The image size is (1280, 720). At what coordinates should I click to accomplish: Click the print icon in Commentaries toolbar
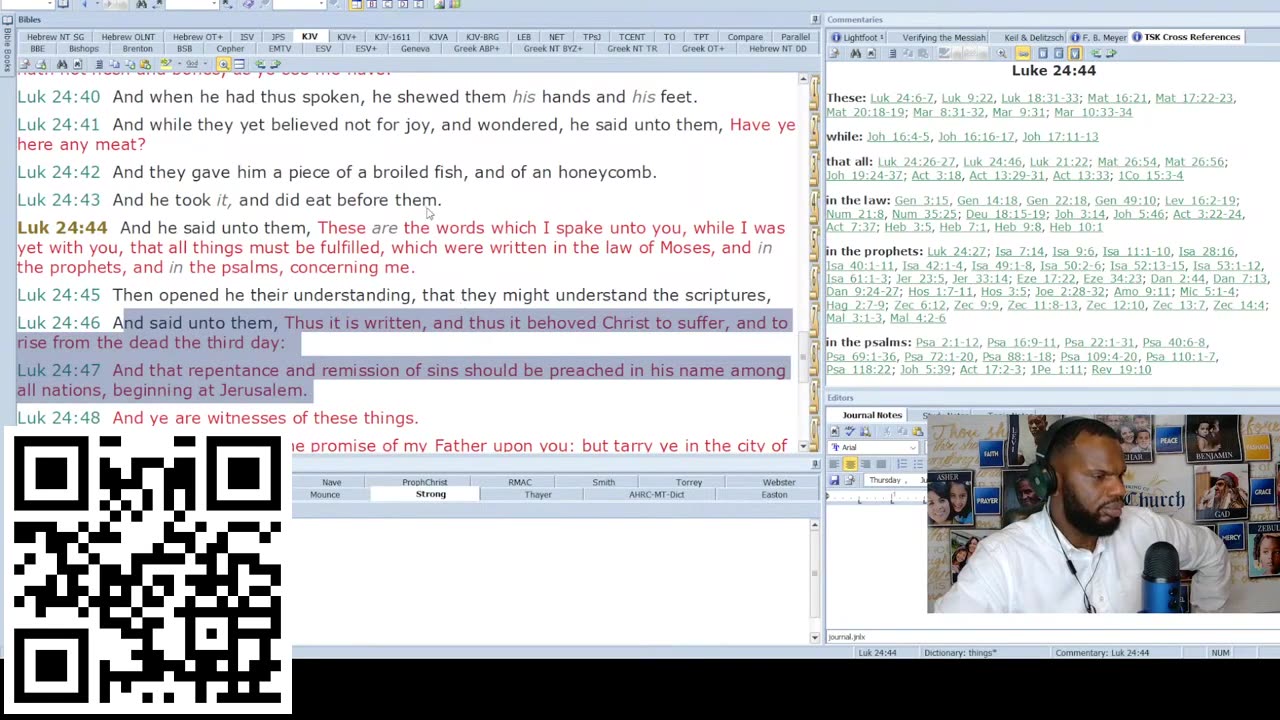point(834,53)
